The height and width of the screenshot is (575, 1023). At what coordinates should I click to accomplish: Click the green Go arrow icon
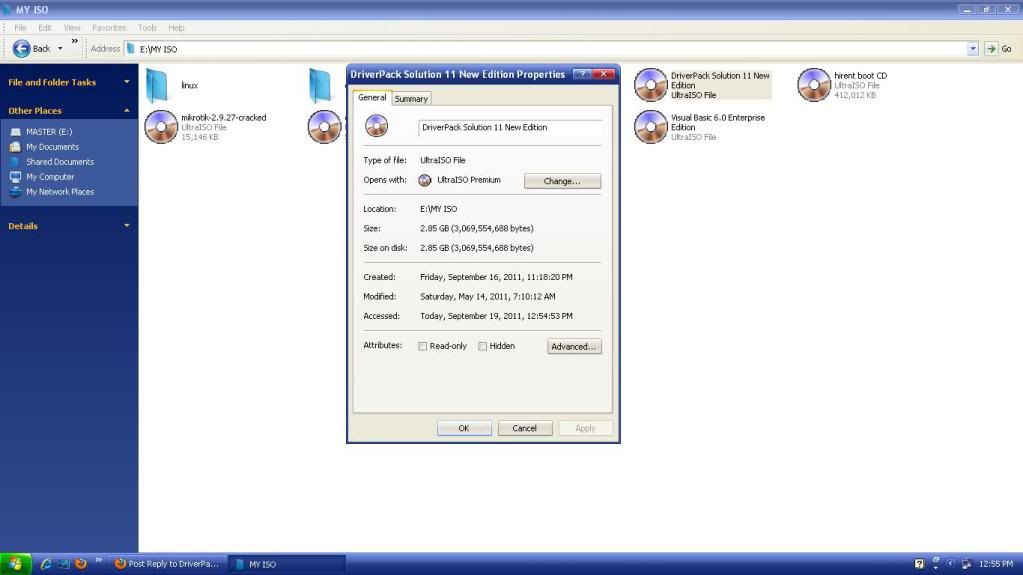991,49
